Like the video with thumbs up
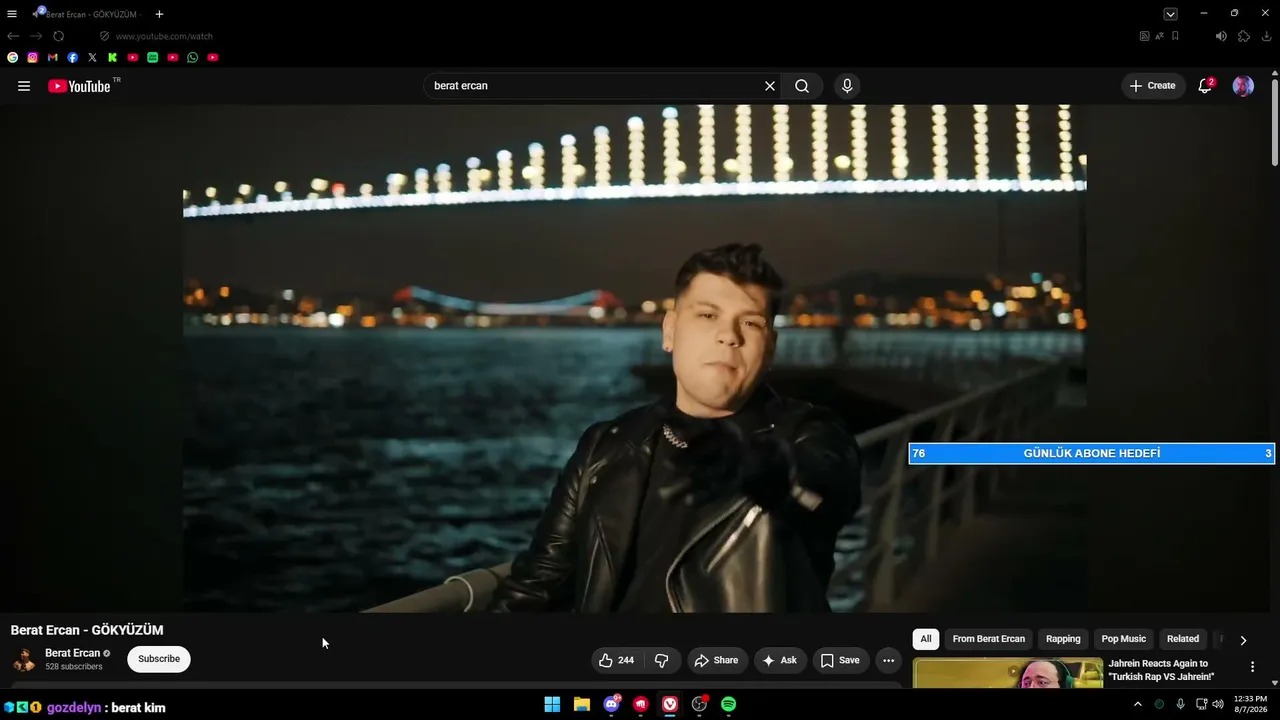 617,660
